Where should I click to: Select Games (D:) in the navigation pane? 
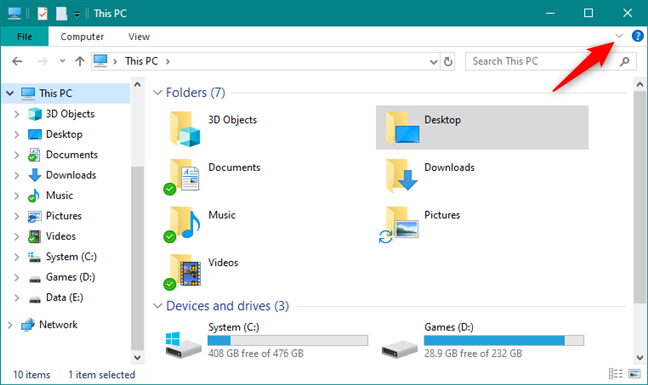70,277
